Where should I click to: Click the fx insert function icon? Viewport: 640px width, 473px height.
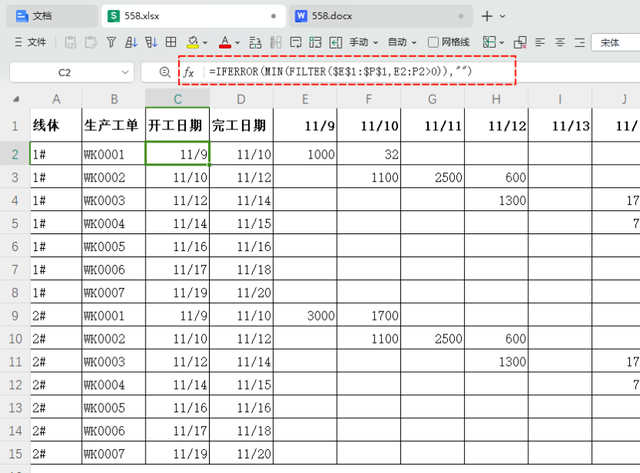188,72
